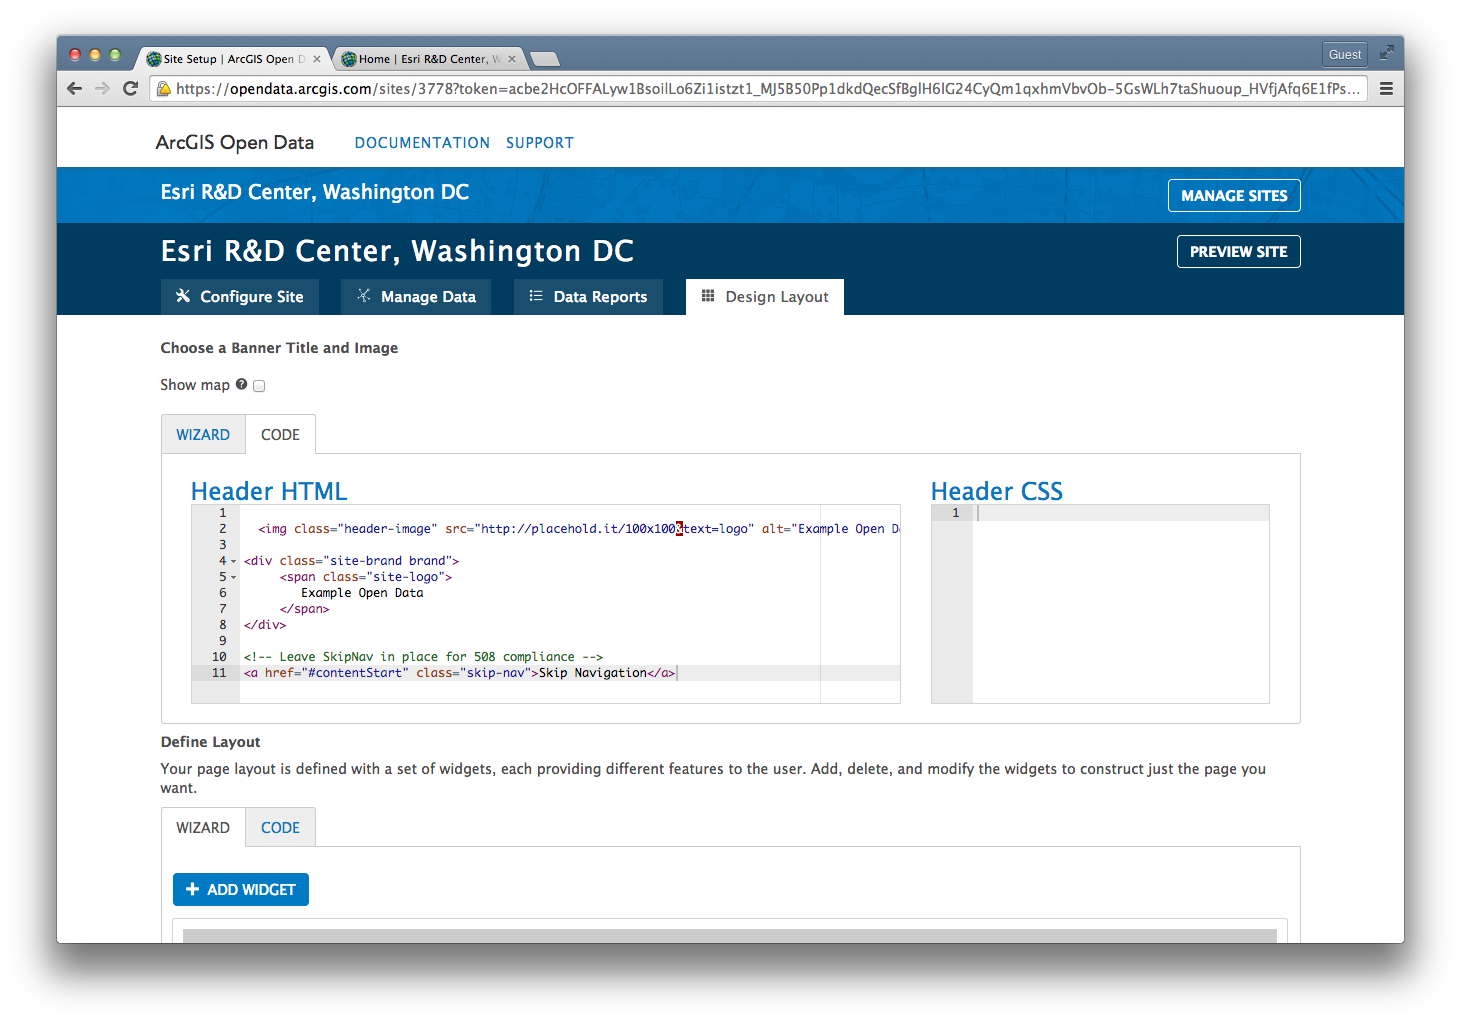
Task: Click the Show map help question icon
Action: click(x=241, y=384)
